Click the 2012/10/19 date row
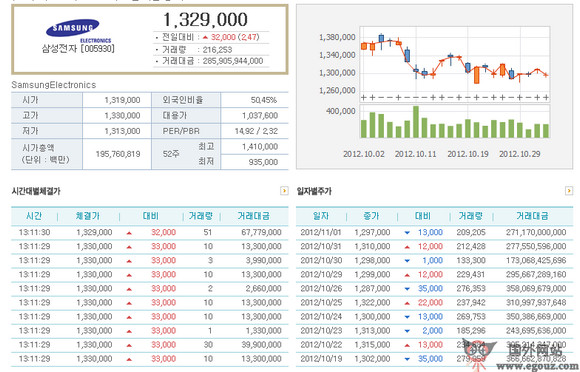This screenshot has width=580, height=372. [x=435, y=359]
